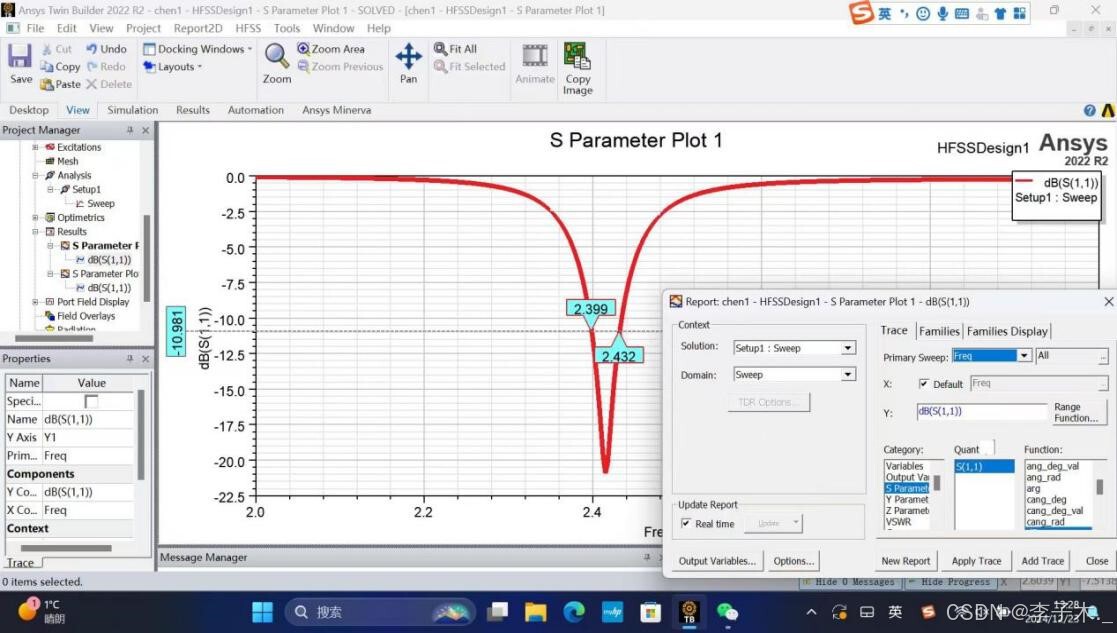Collapse the Analysis tree node
Screen dimensions: 1117x633
(35, 175)
